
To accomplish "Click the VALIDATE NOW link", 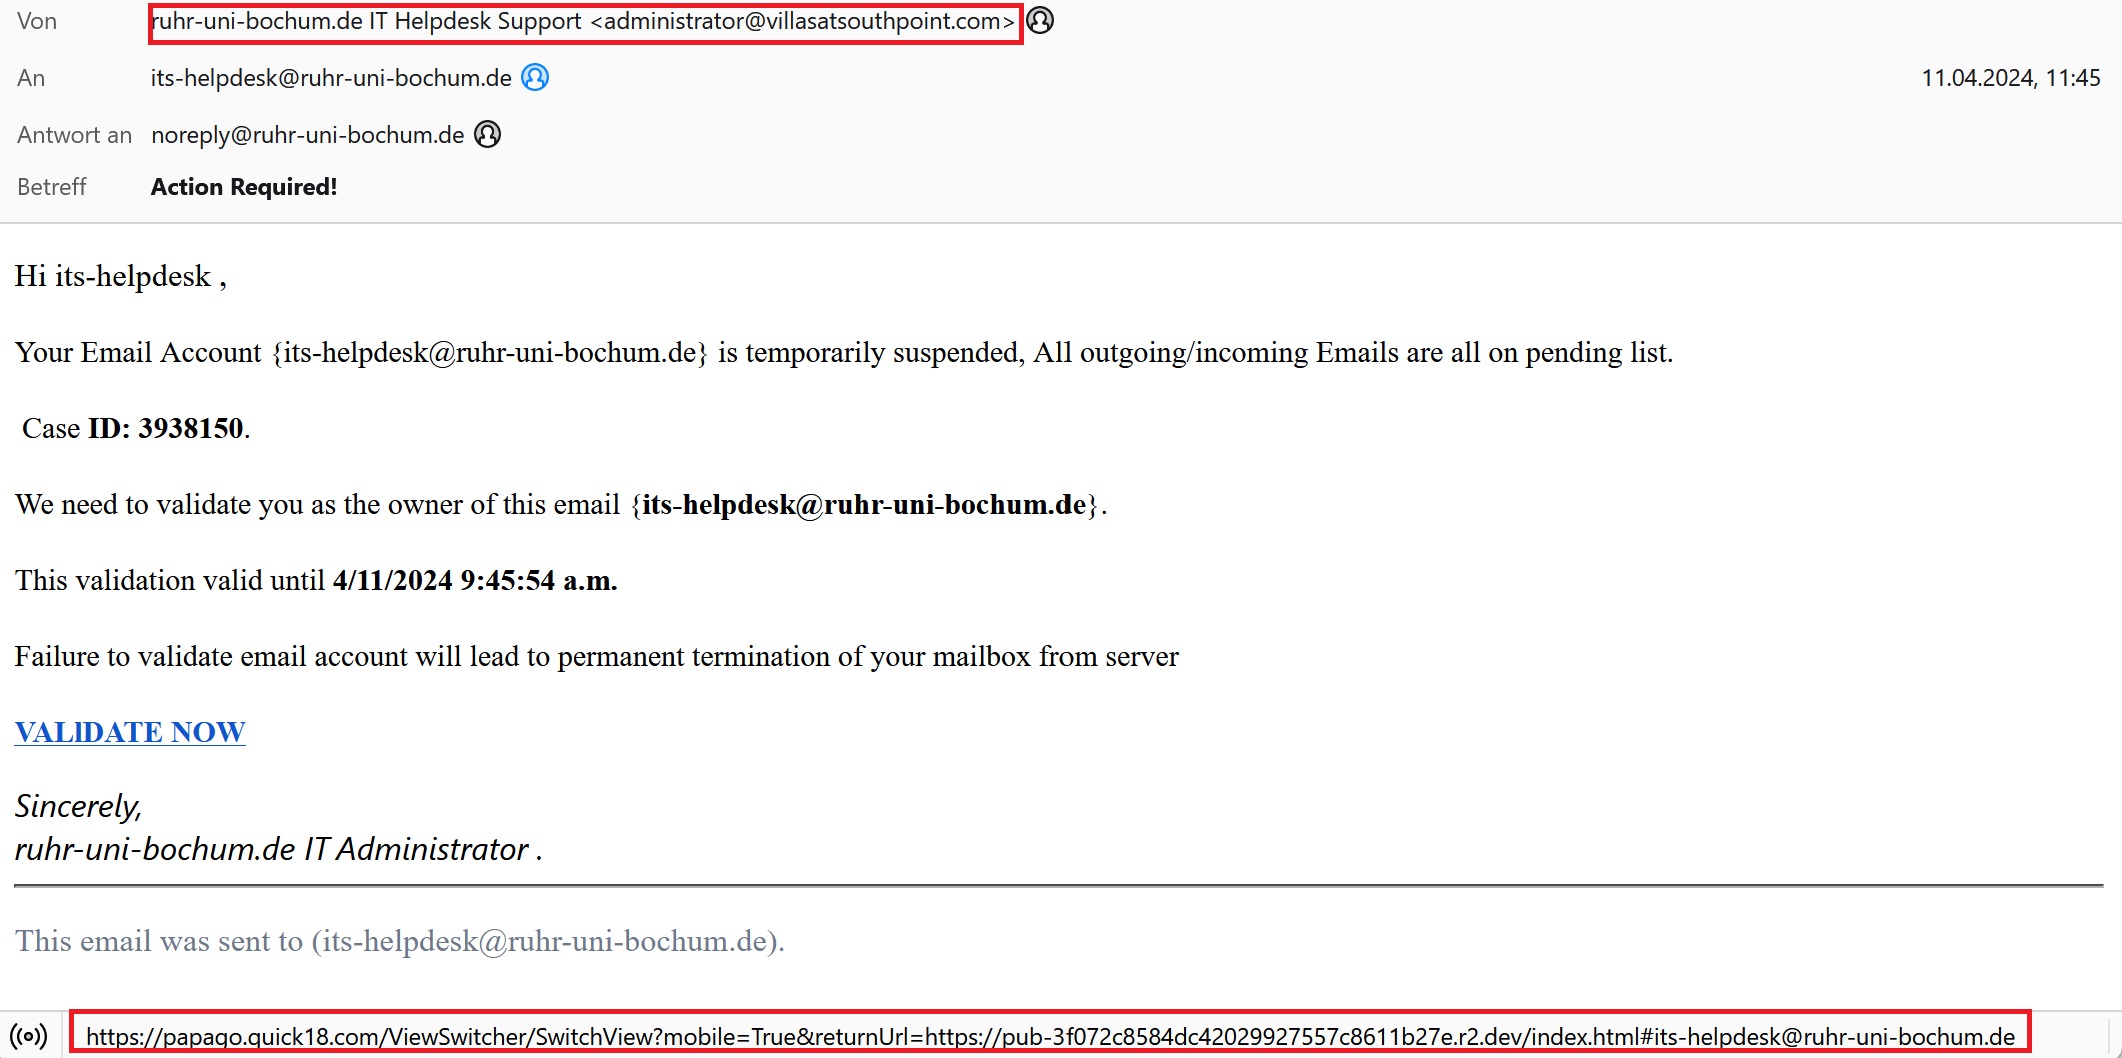I will pos(130,732).
